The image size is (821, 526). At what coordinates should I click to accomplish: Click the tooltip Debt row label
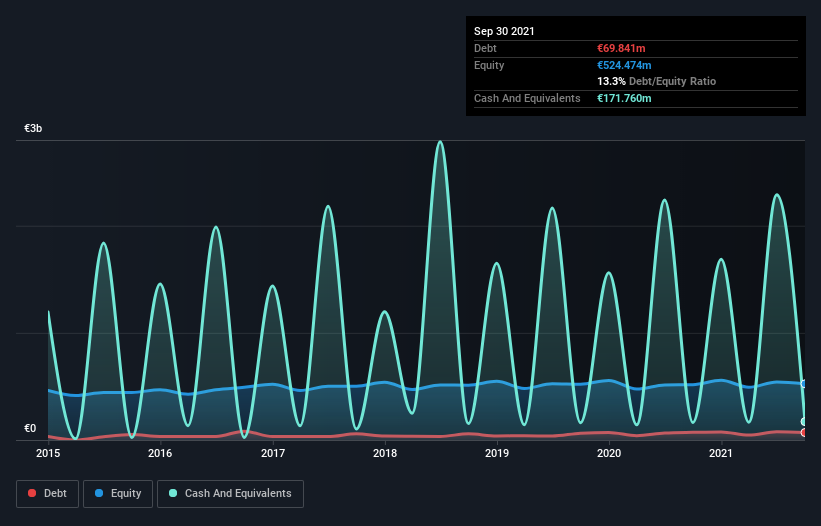pyautogui.click(x=485, y=48)
